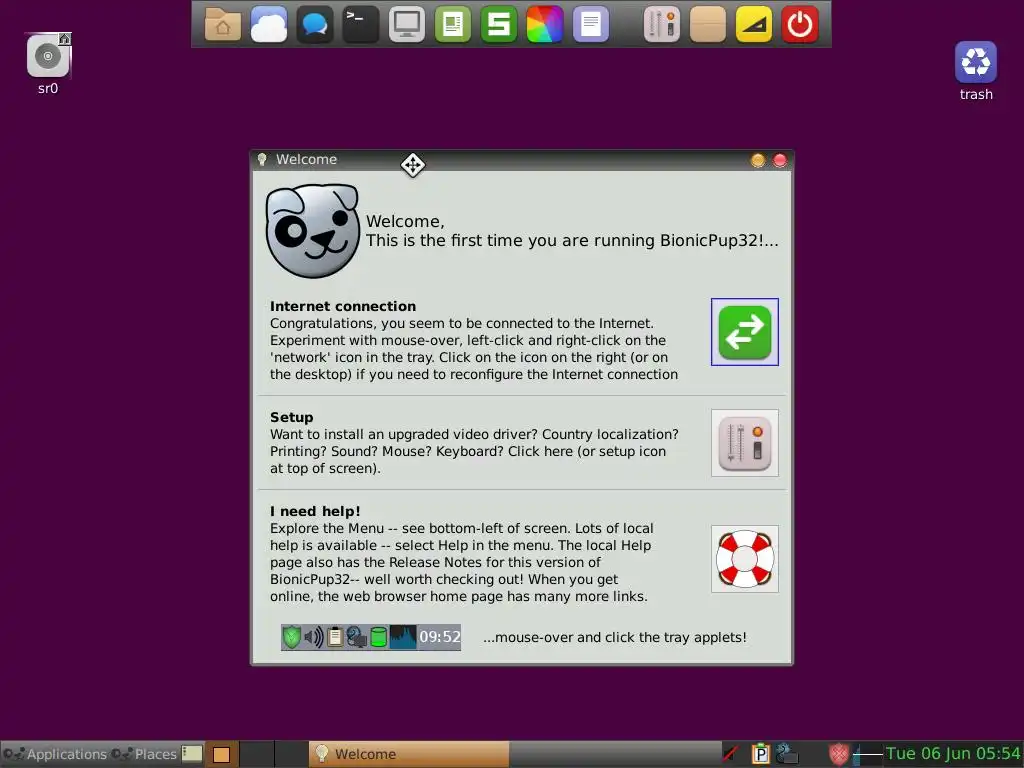Click the show desktop icon beside Places

[192, 754]
